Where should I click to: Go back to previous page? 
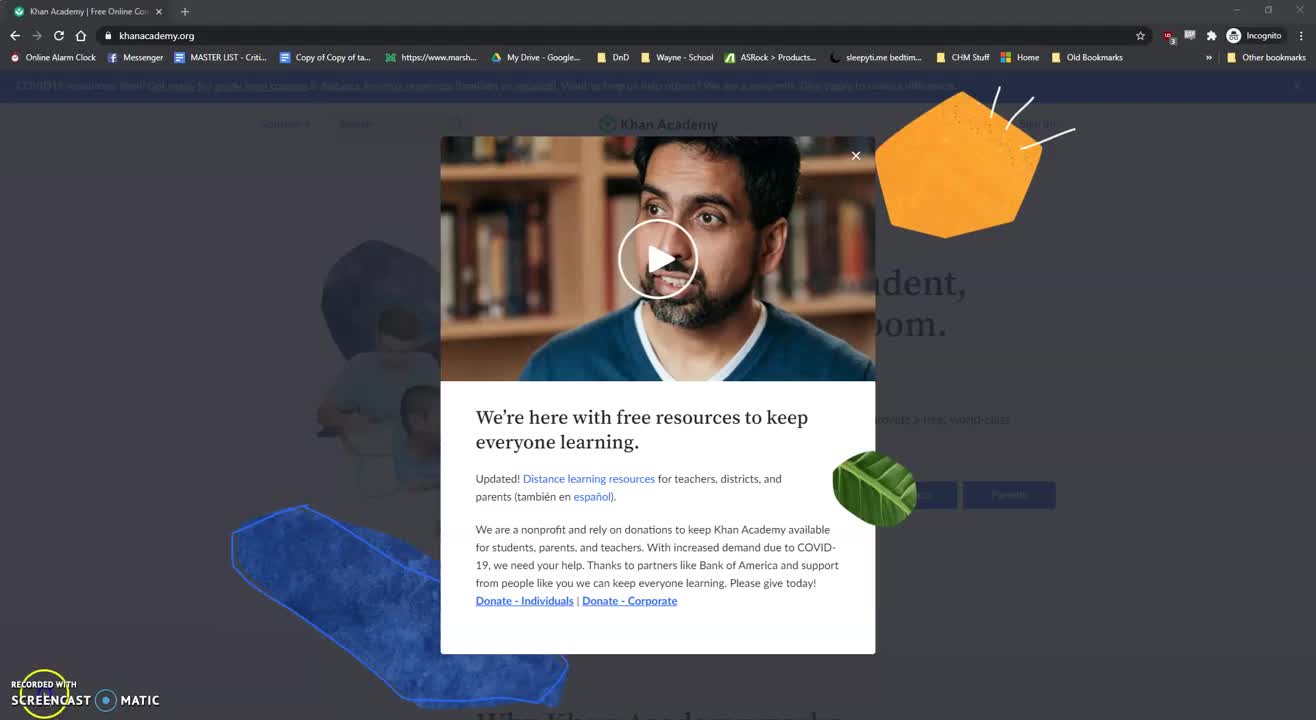coord(15,35)
